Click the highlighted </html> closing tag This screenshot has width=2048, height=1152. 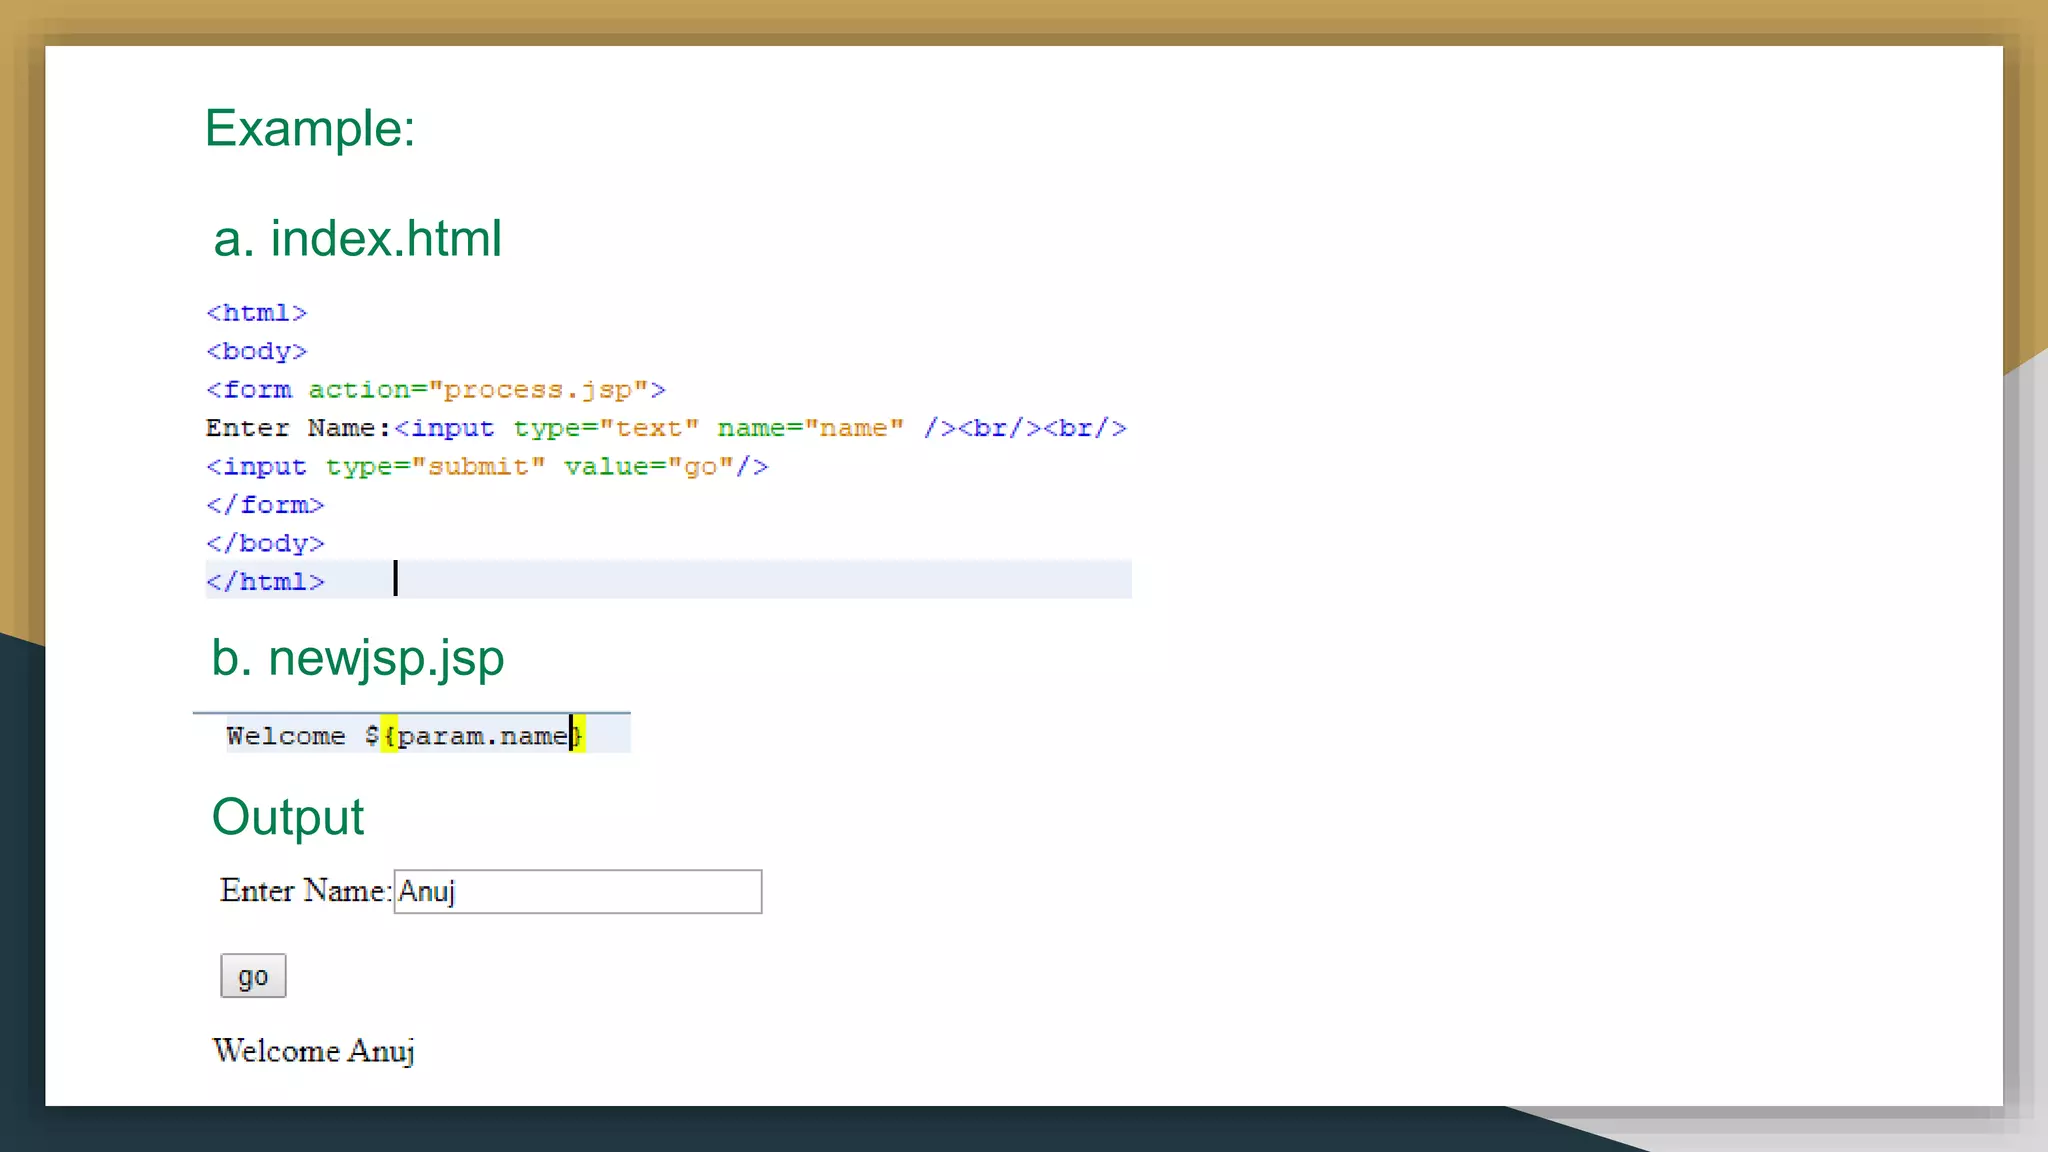265,582
